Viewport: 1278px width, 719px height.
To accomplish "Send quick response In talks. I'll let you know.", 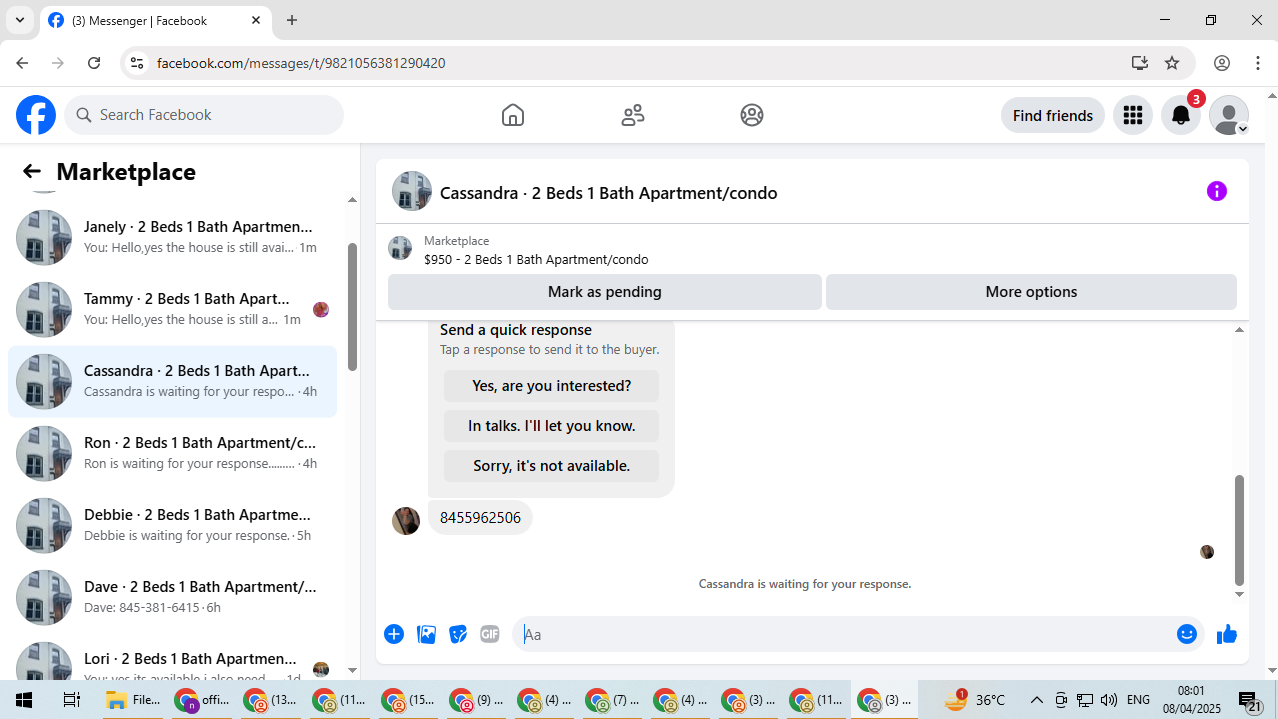I will click(x=551, y=426).
